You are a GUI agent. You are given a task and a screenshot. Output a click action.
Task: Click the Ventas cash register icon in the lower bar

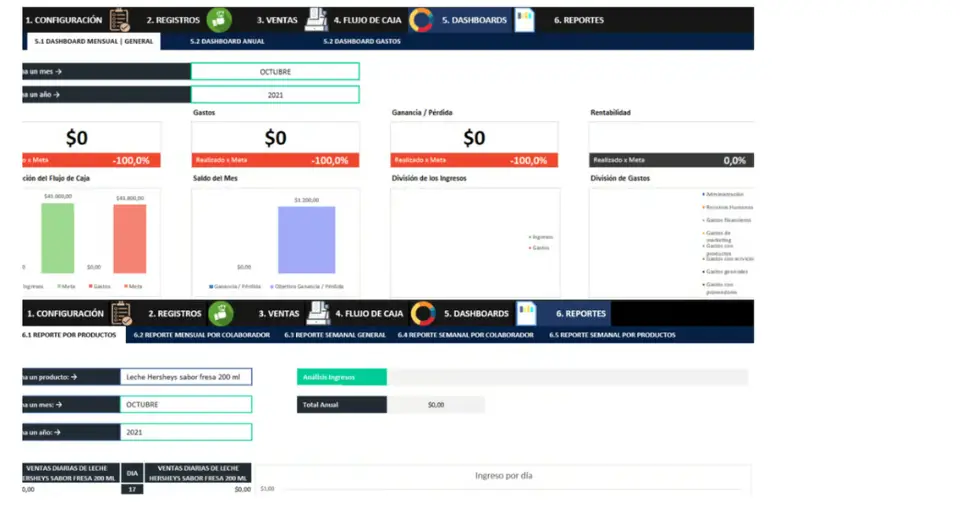318,313
